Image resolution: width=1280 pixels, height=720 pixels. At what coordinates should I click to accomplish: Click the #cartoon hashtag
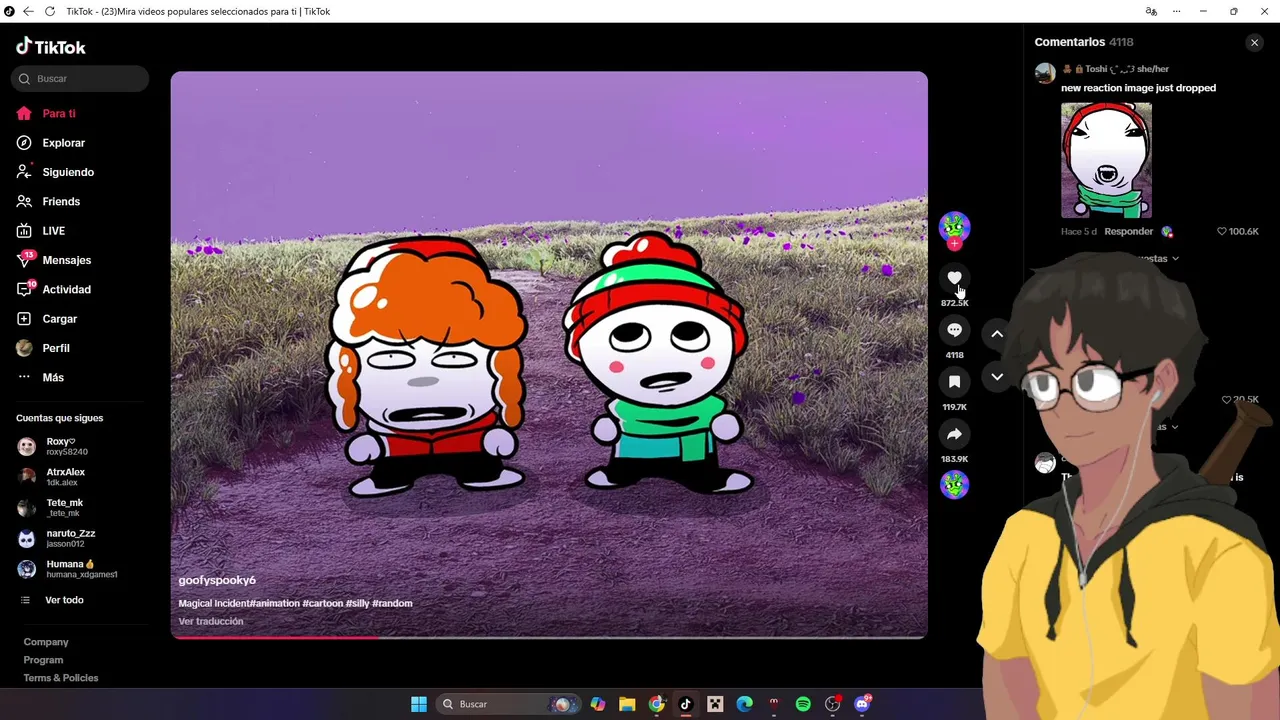(322, 603)
